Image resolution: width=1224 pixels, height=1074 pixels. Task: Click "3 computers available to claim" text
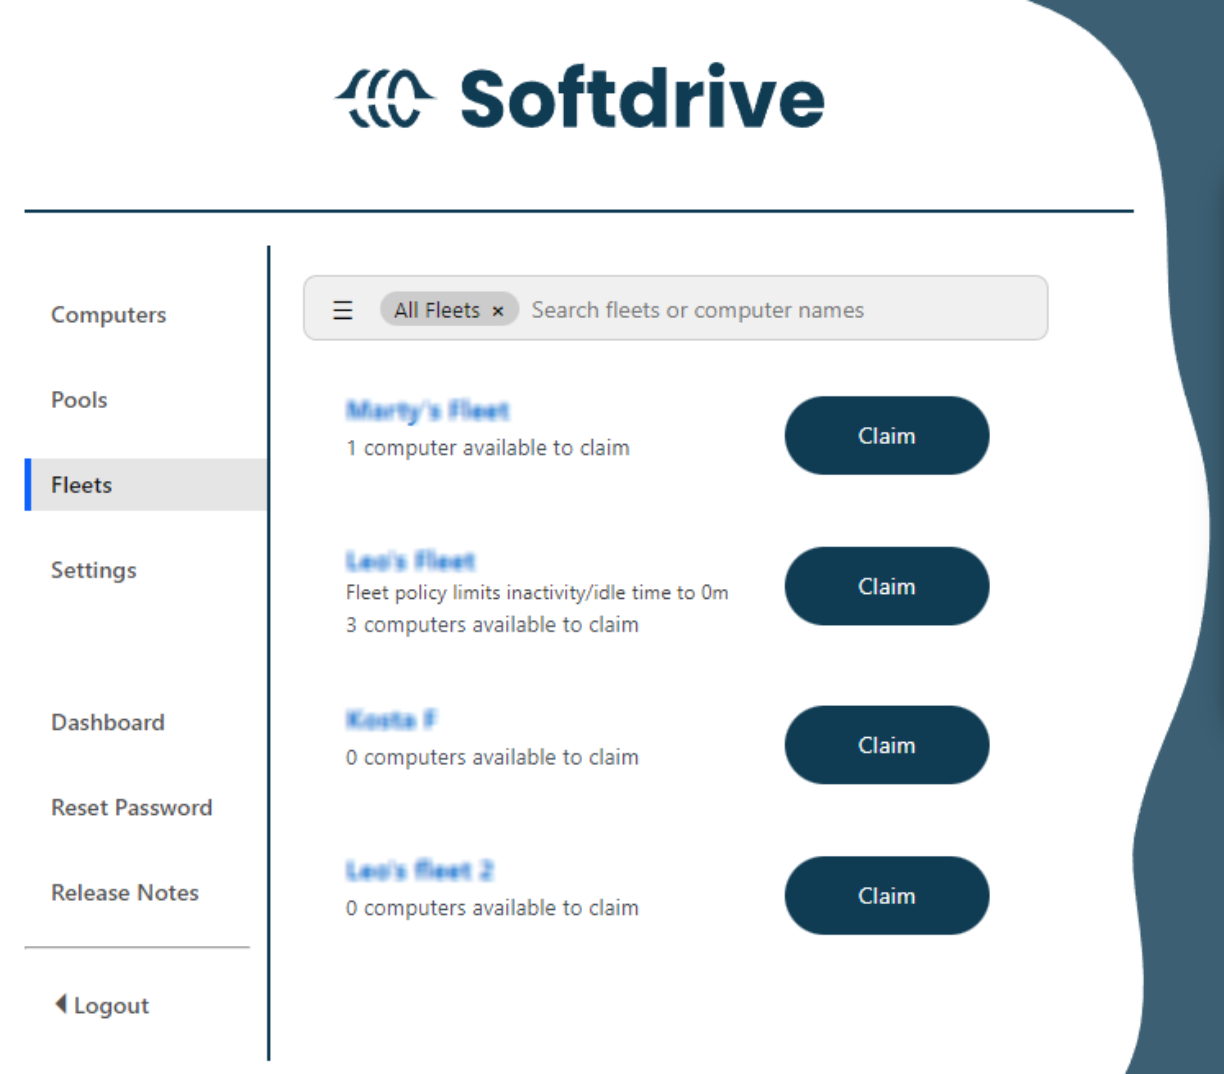[492, 625]
